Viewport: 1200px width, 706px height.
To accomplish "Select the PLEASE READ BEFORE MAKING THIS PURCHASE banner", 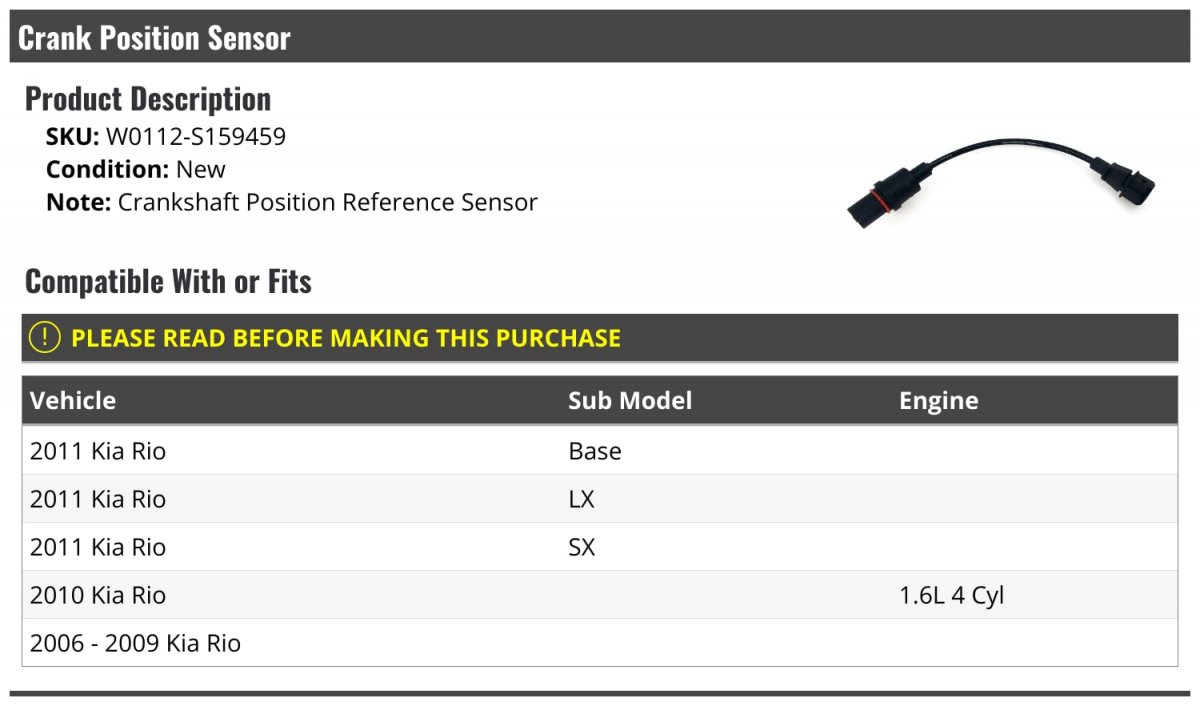I will click(x=600, y=338).
